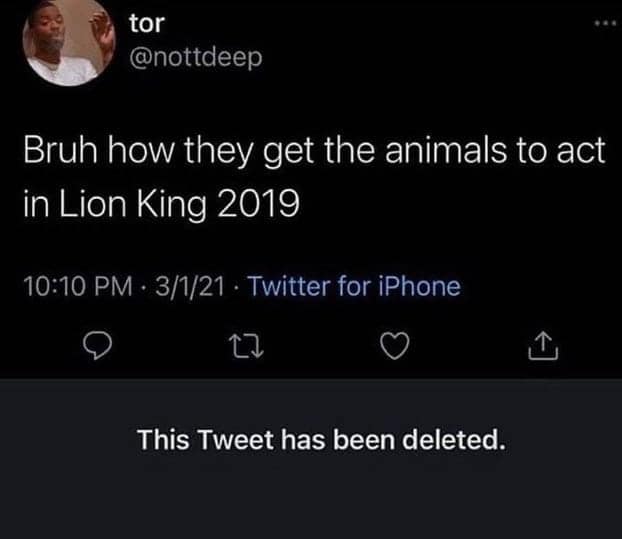Click the "Twitter for iPhone" source link
Screen dimensions: 622x539
click(x=354, y=287)
